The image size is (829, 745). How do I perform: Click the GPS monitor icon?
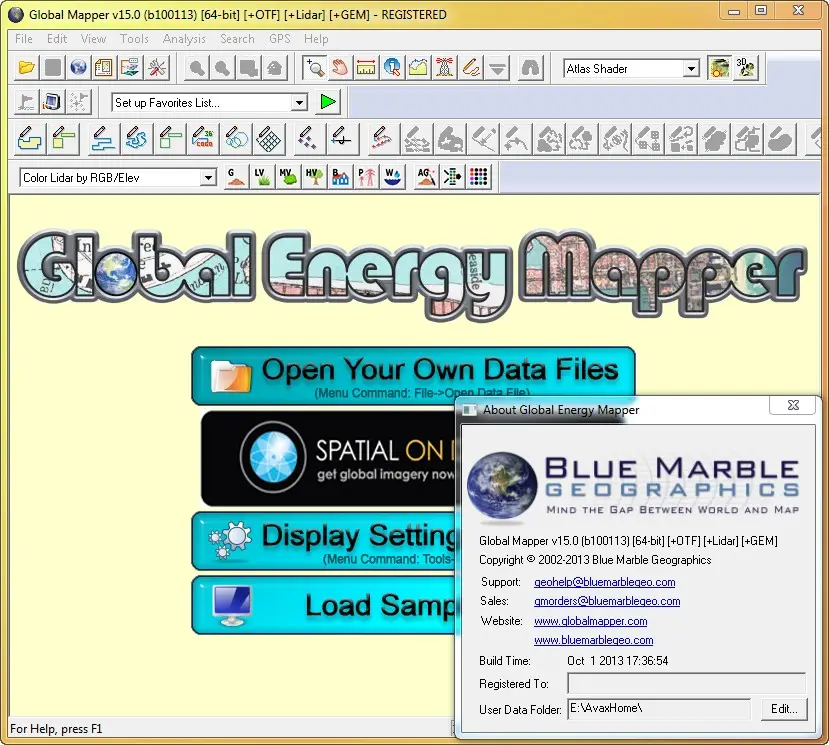52,102
